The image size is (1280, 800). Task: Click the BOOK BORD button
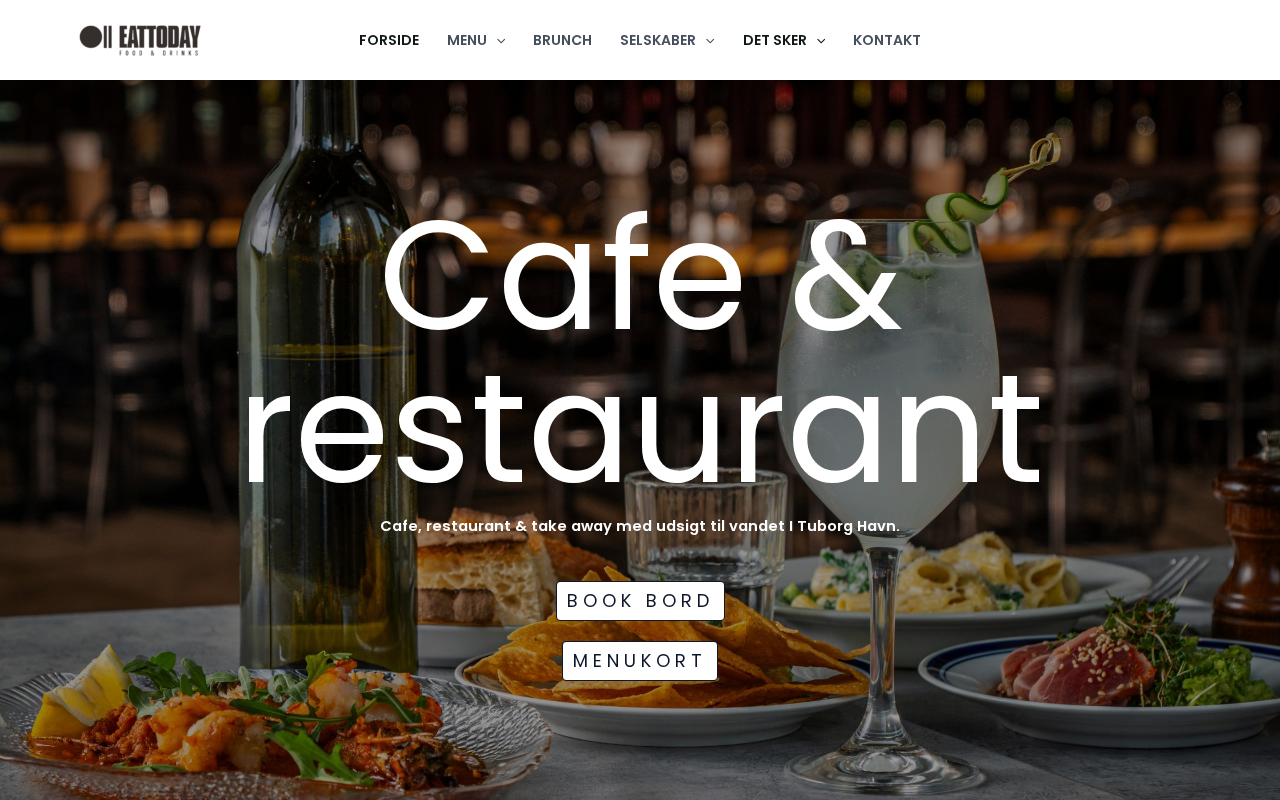click(x=640, y=601)
